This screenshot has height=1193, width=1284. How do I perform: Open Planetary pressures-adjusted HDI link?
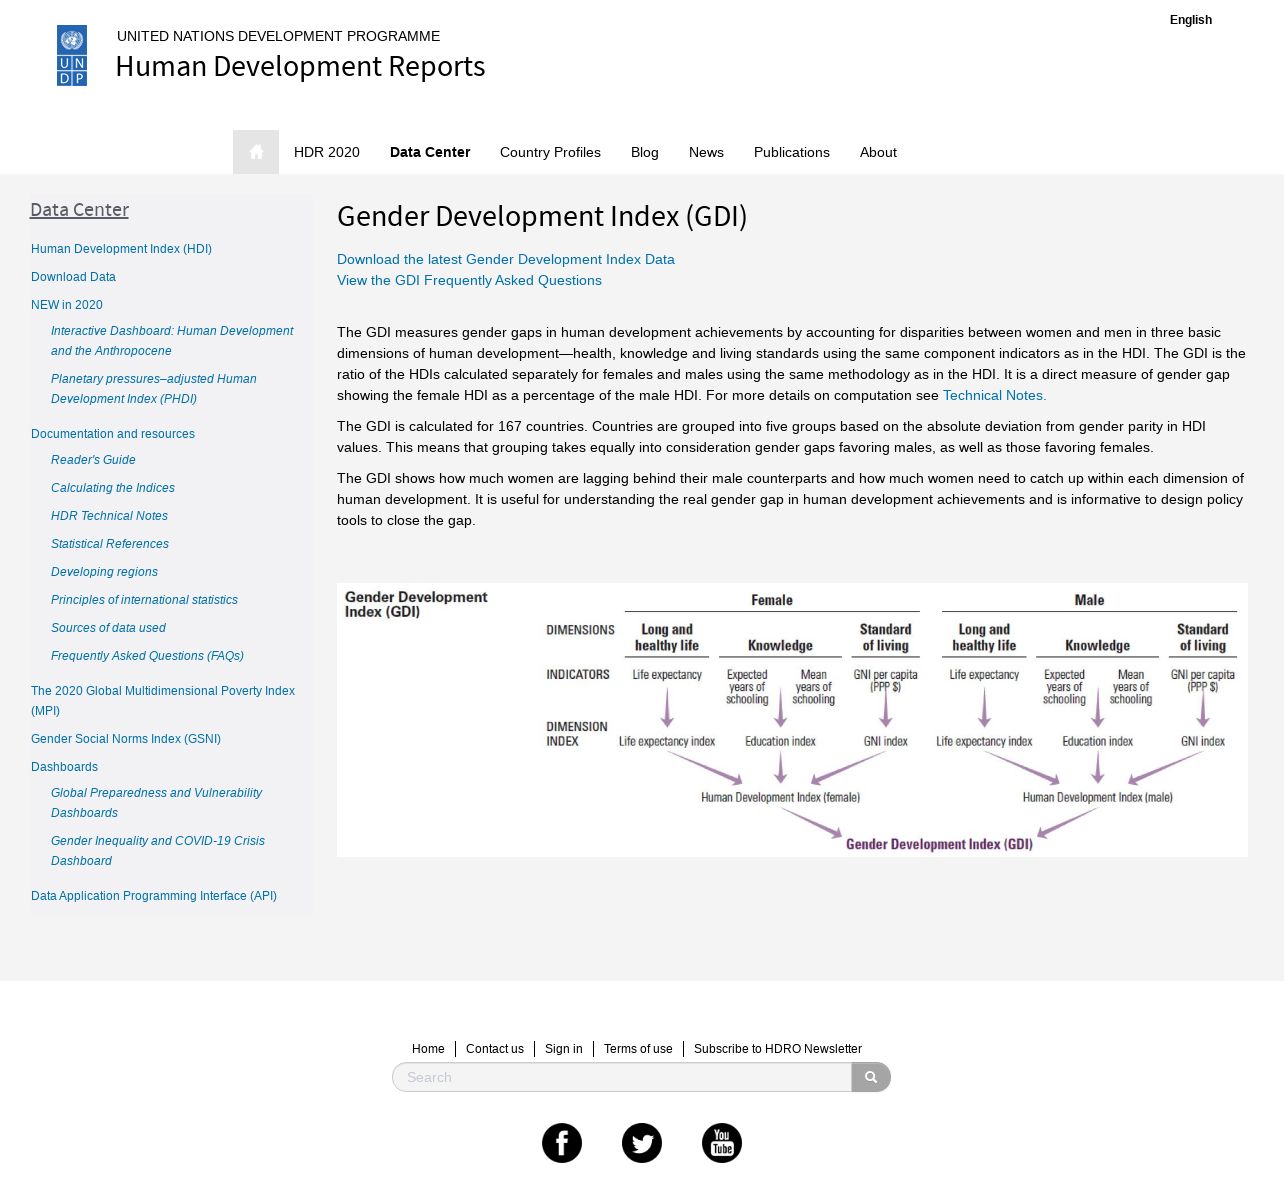pos(154,389)
